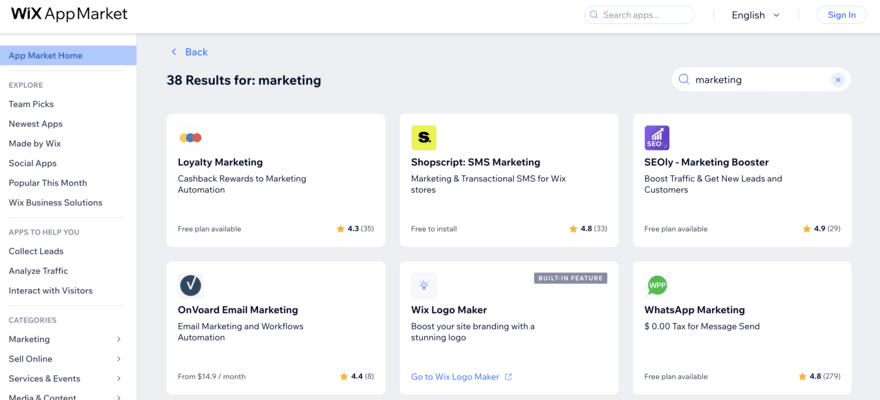Click into the marketing search box
880x400 pixels.
[x=761, y=80]
